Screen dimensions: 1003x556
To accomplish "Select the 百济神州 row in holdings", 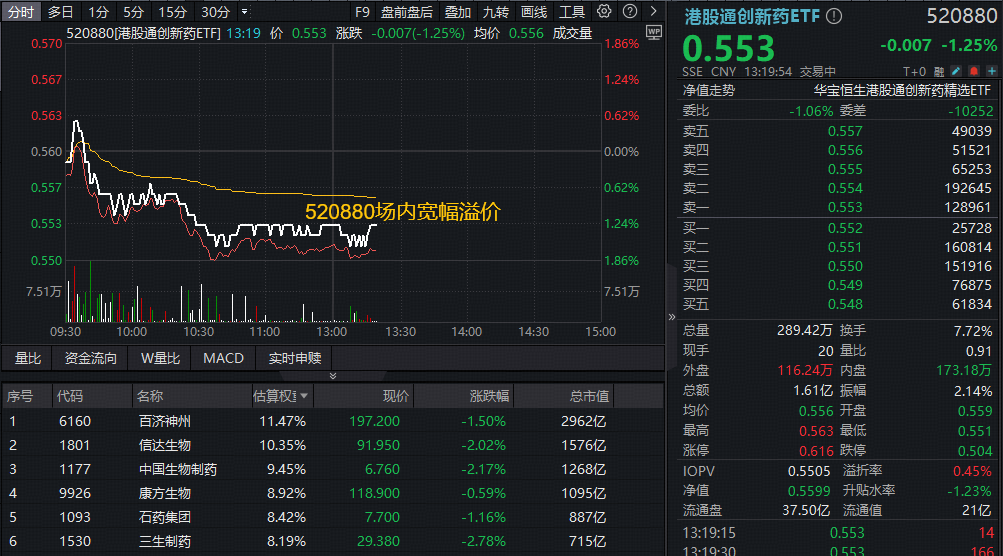I will click(164, 421).
